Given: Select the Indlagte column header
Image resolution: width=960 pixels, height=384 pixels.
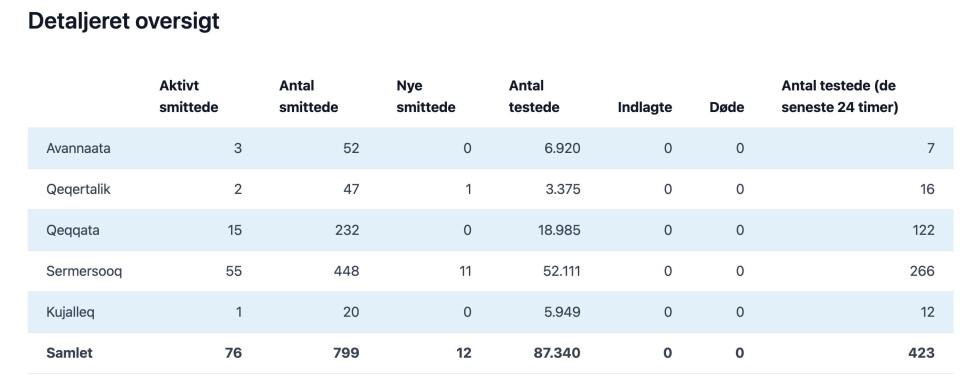Looking at the screenshot, I should click(645, 108).
